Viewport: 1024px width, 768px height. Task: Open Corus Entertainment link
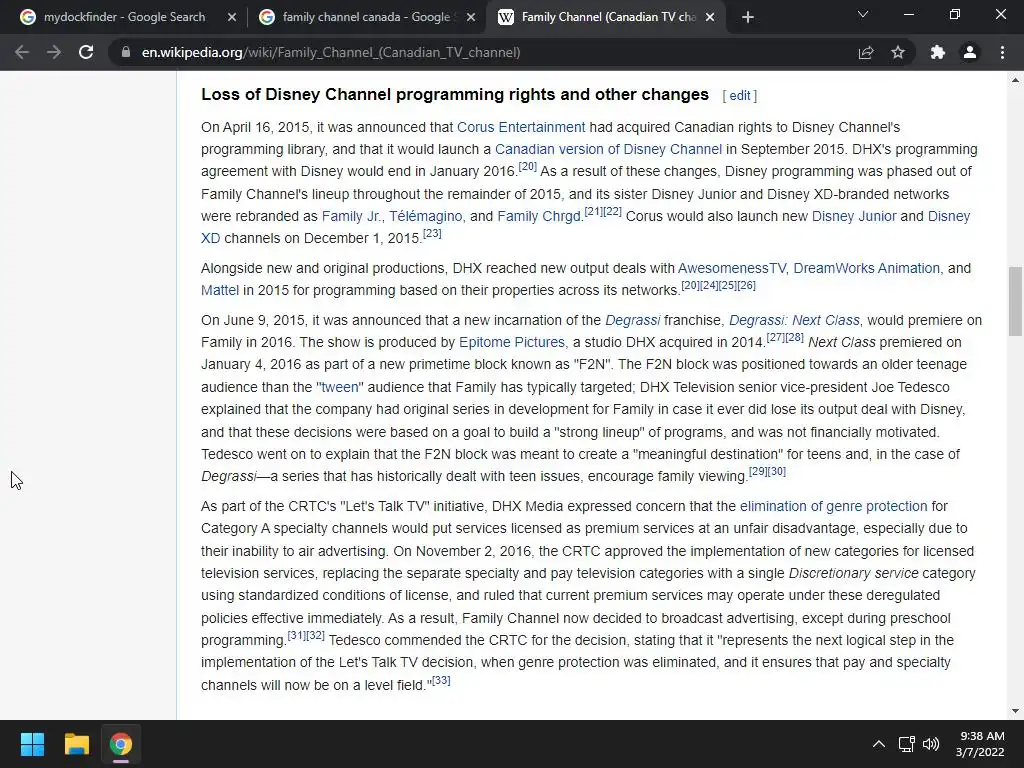[x=521, y=127]
